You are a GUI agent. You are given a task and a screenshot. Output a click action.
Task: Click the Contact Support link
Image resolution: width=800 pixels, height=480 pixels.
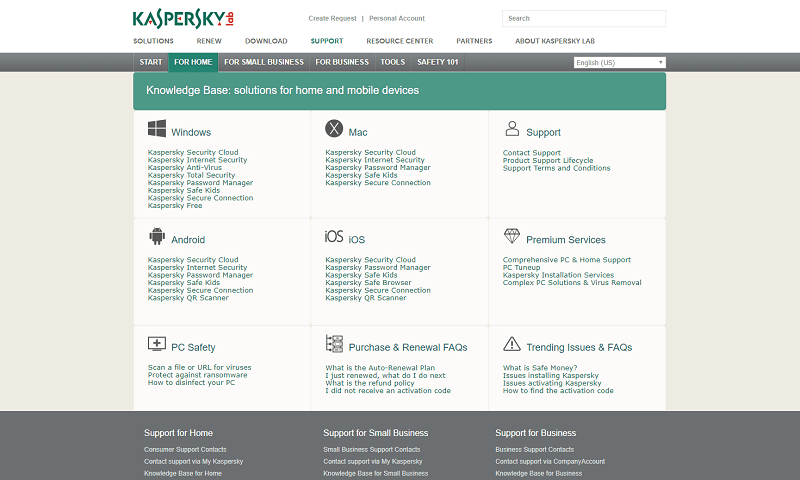(532, 153)
